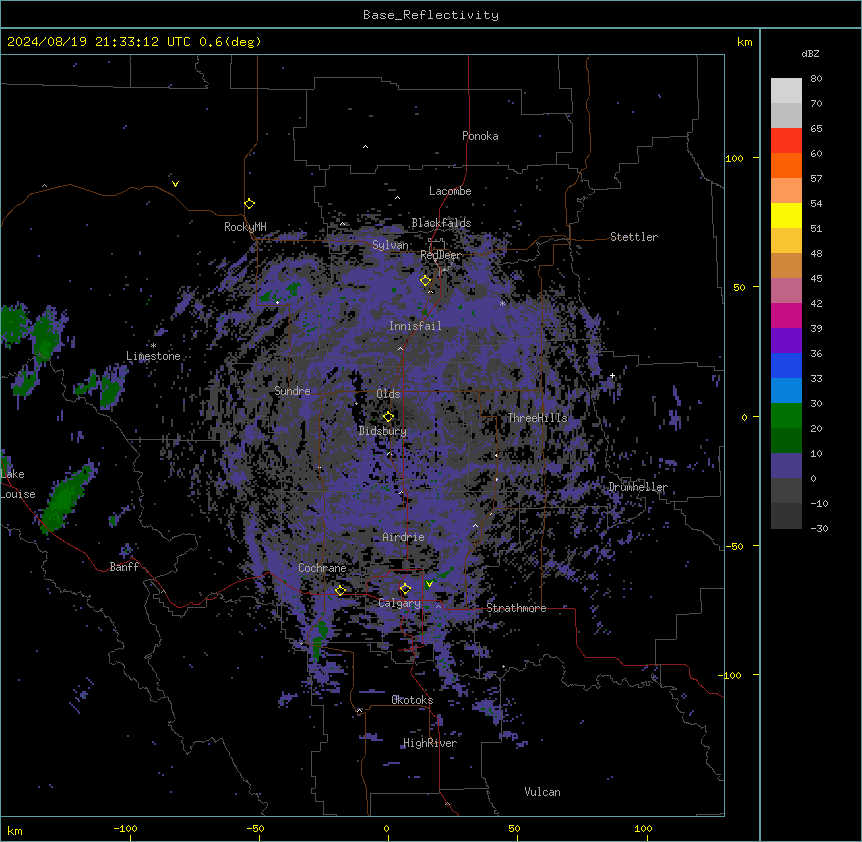The height and width of the screenshot is (842, 862).
Task: Click the ThreeHills label
Action: point(537,418)
